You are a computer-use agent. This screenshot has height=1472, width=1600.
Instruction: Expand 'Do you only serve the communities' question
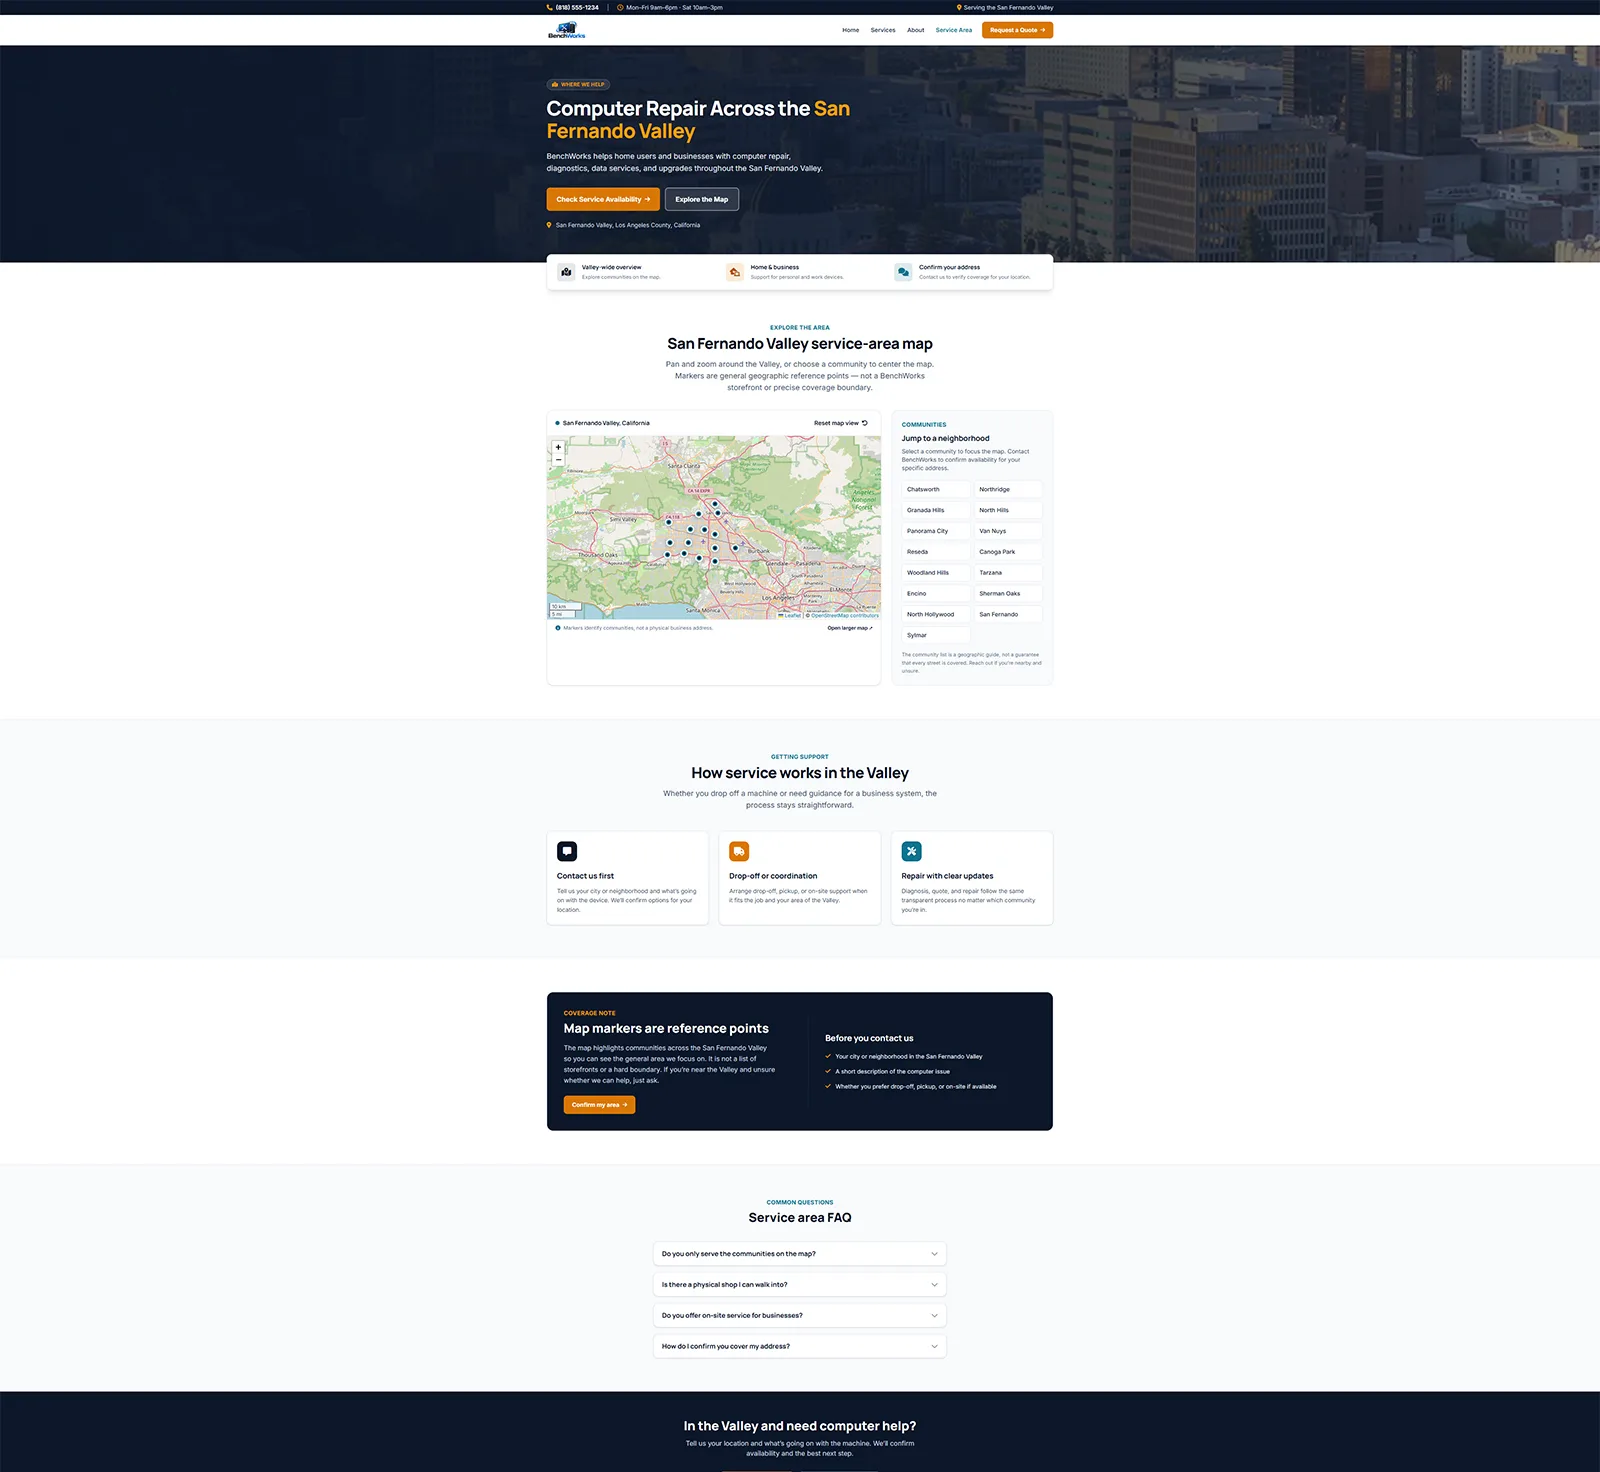pos(800,1254)
